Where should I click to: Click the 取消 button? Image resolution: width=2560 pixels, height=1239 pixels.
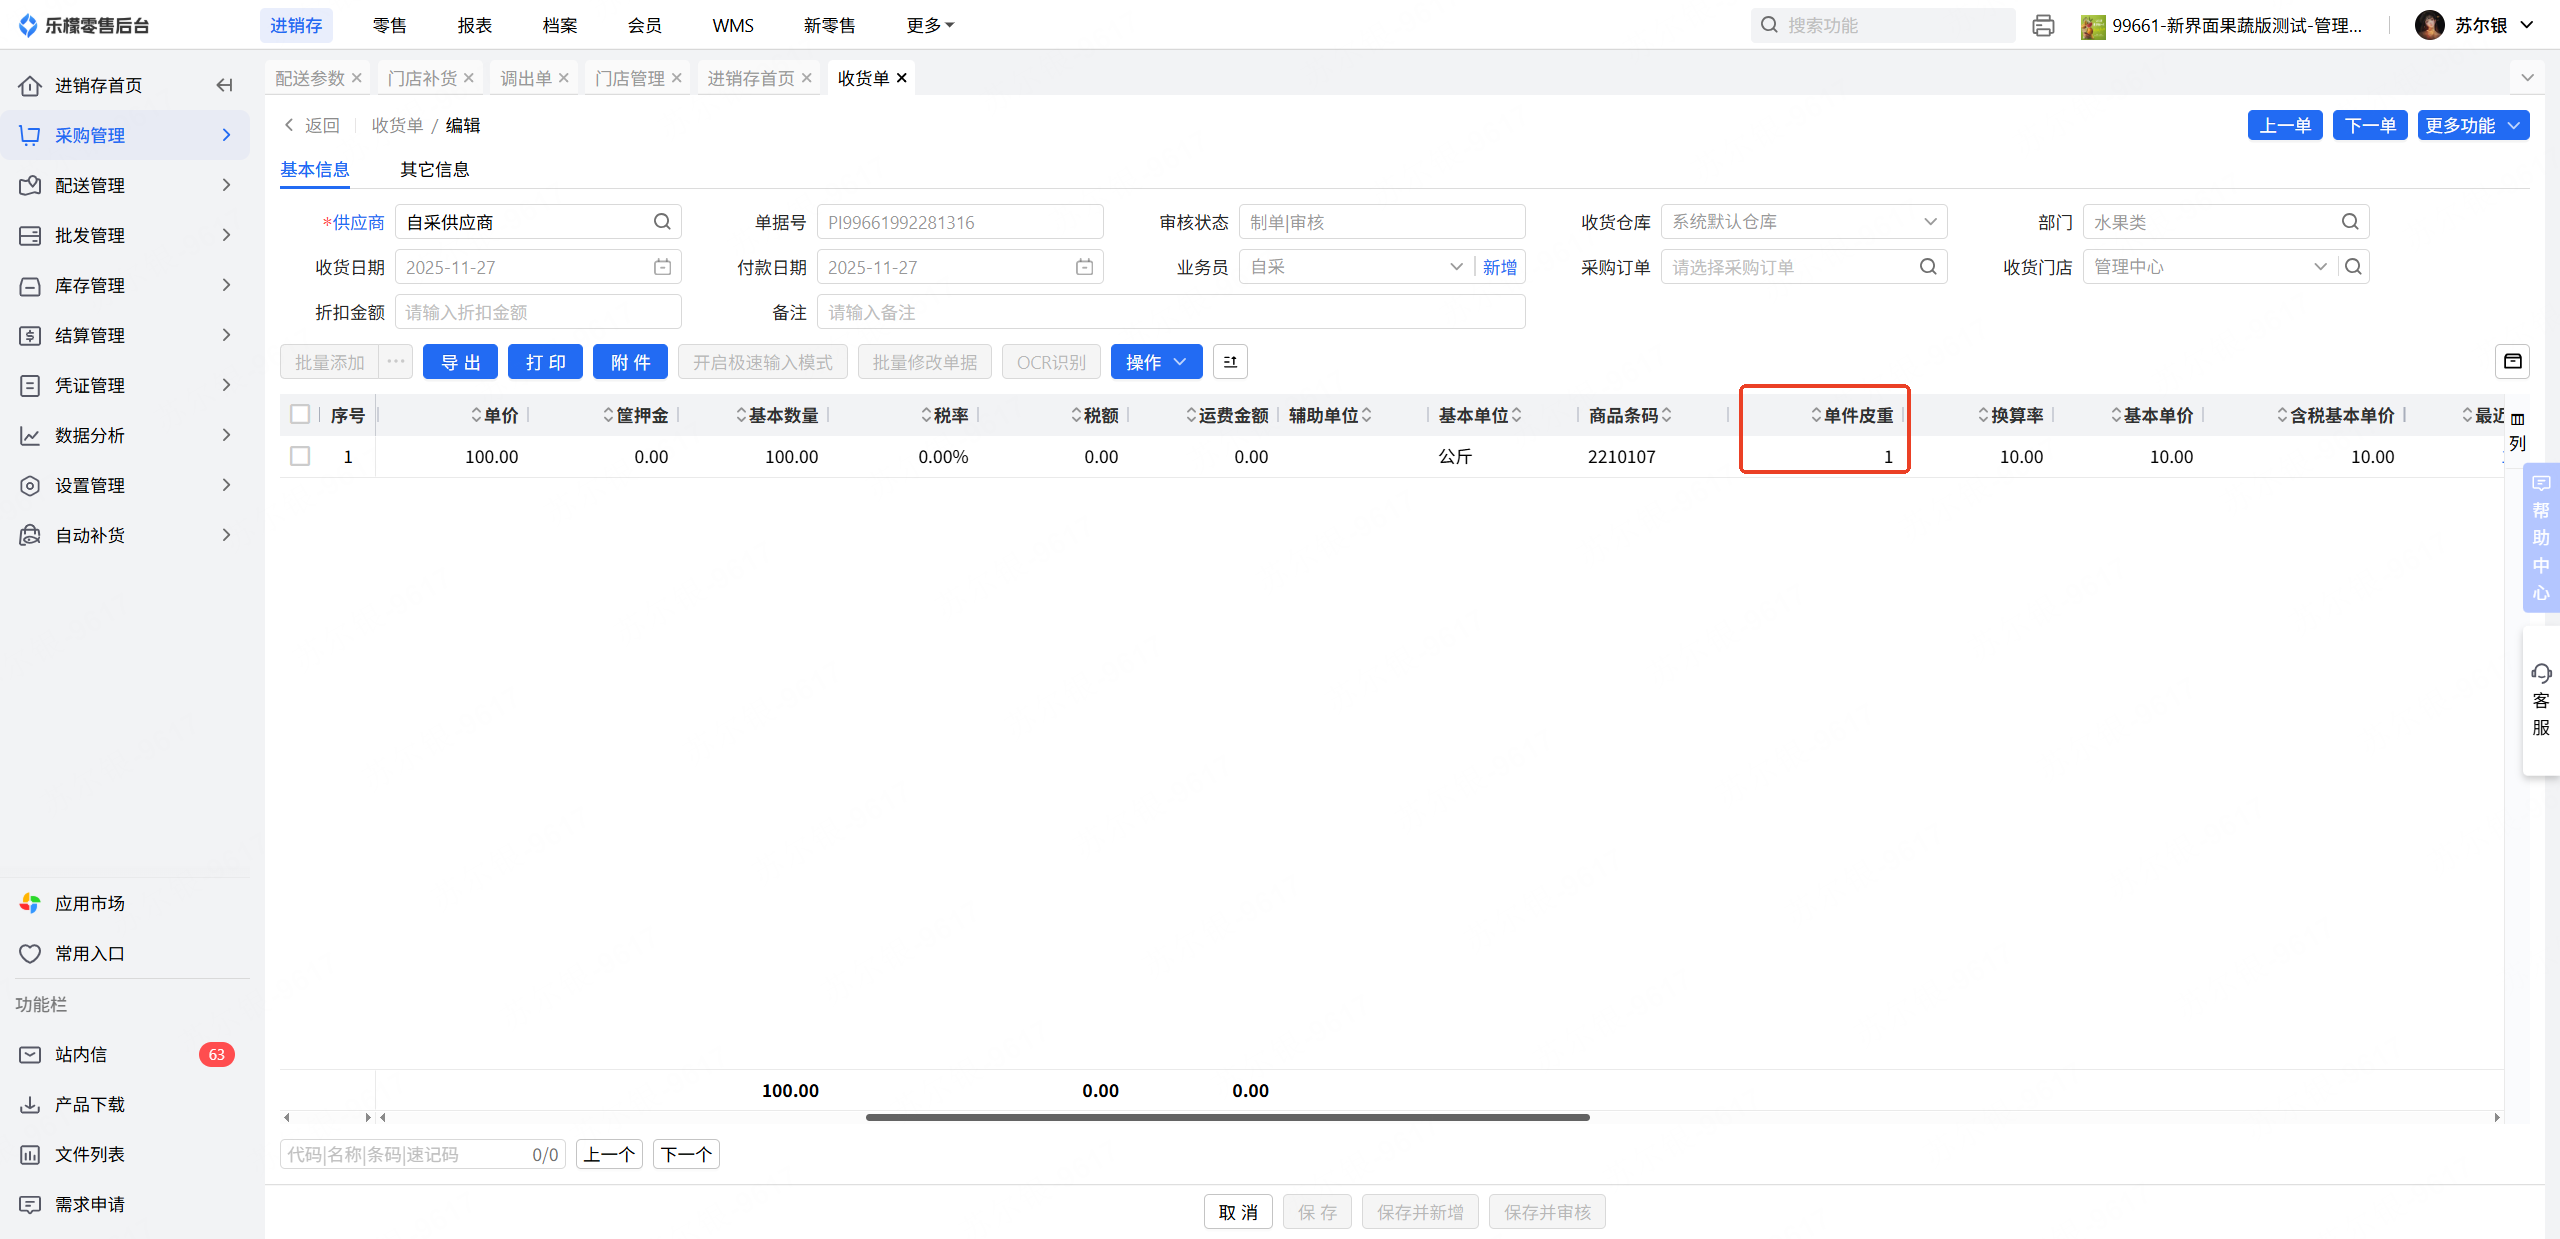1238,1212
